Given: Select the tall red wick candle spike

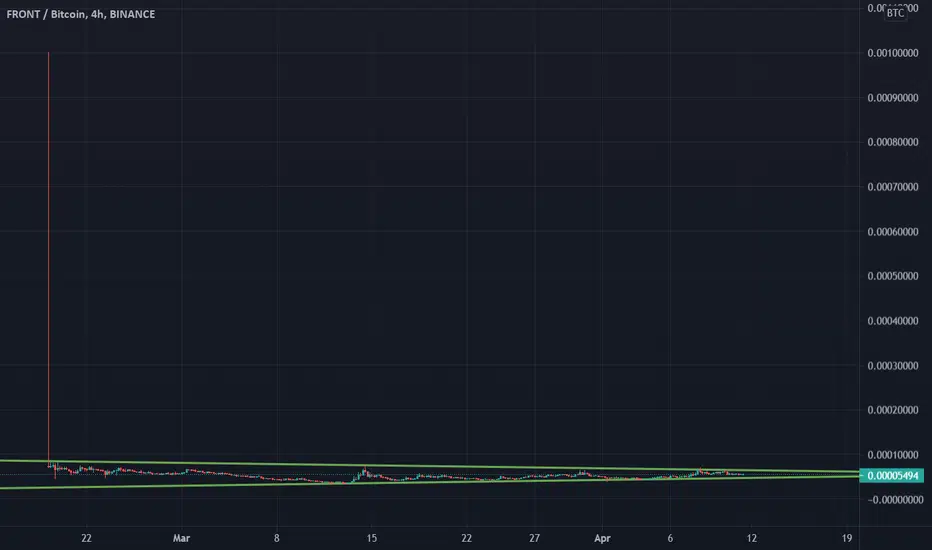Looking at the screenshot, I should pos(49,256).
